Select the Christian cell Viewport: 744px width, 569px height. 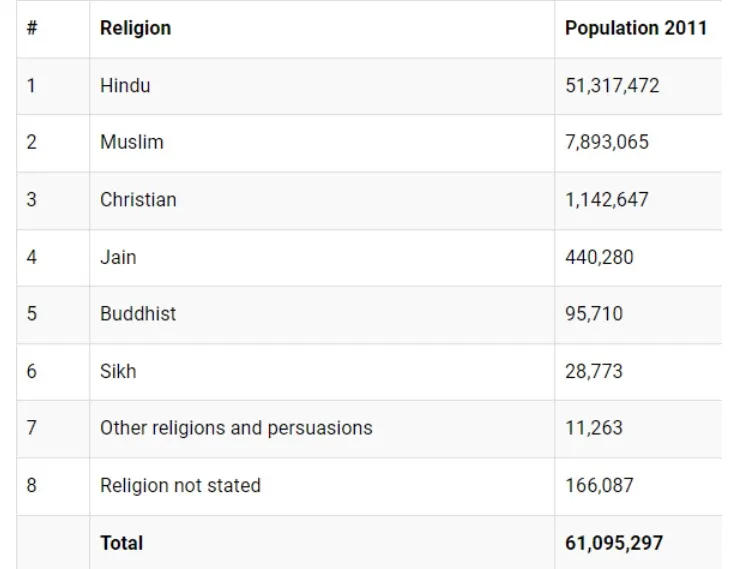tap(138, 199)
